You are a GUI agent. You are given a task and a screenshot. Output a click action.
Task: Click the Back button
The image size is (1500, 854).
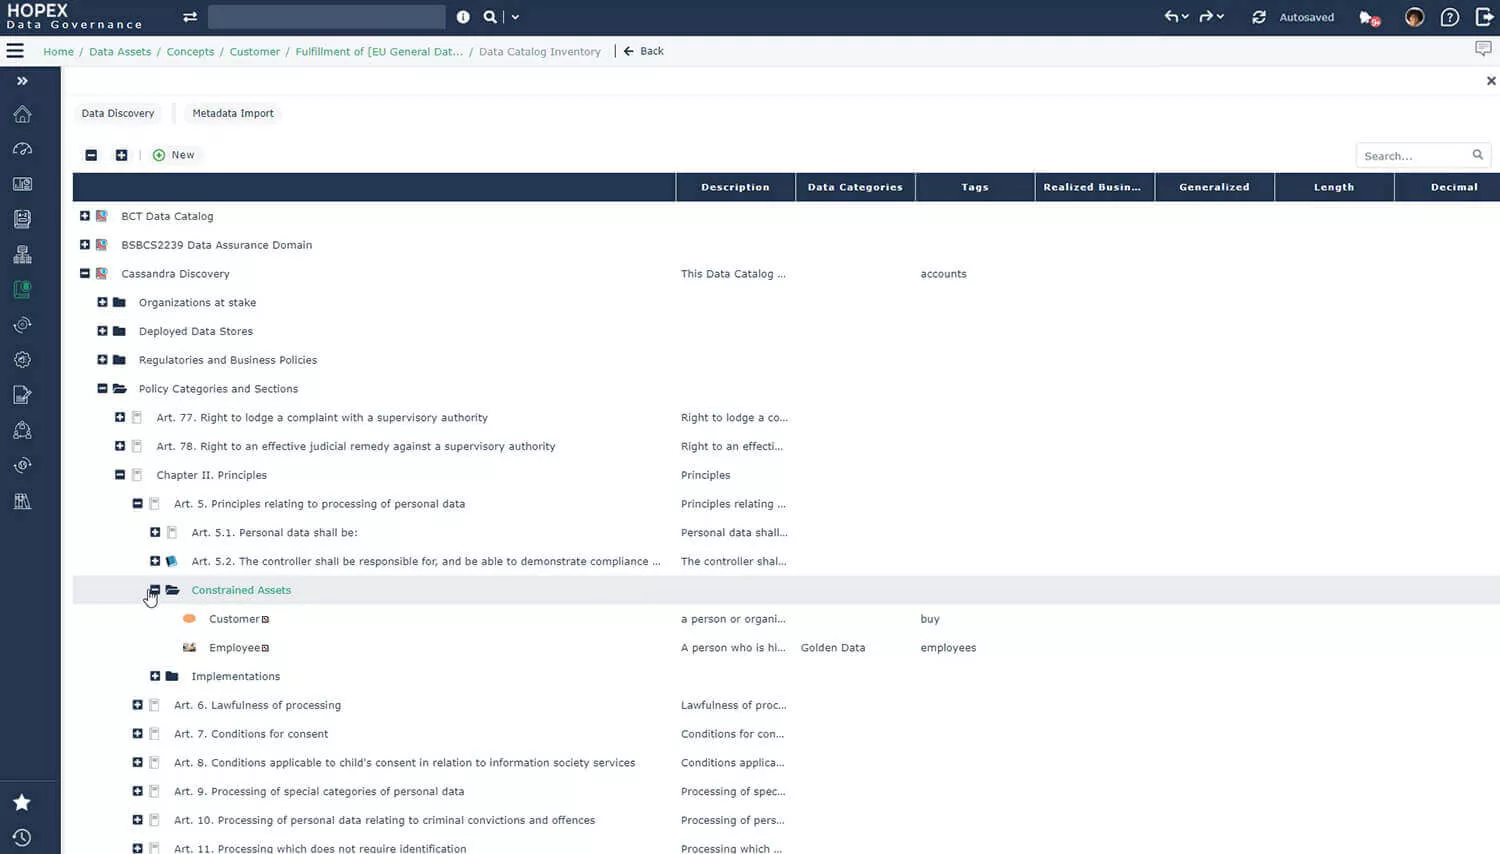click(x=643, y=51)
